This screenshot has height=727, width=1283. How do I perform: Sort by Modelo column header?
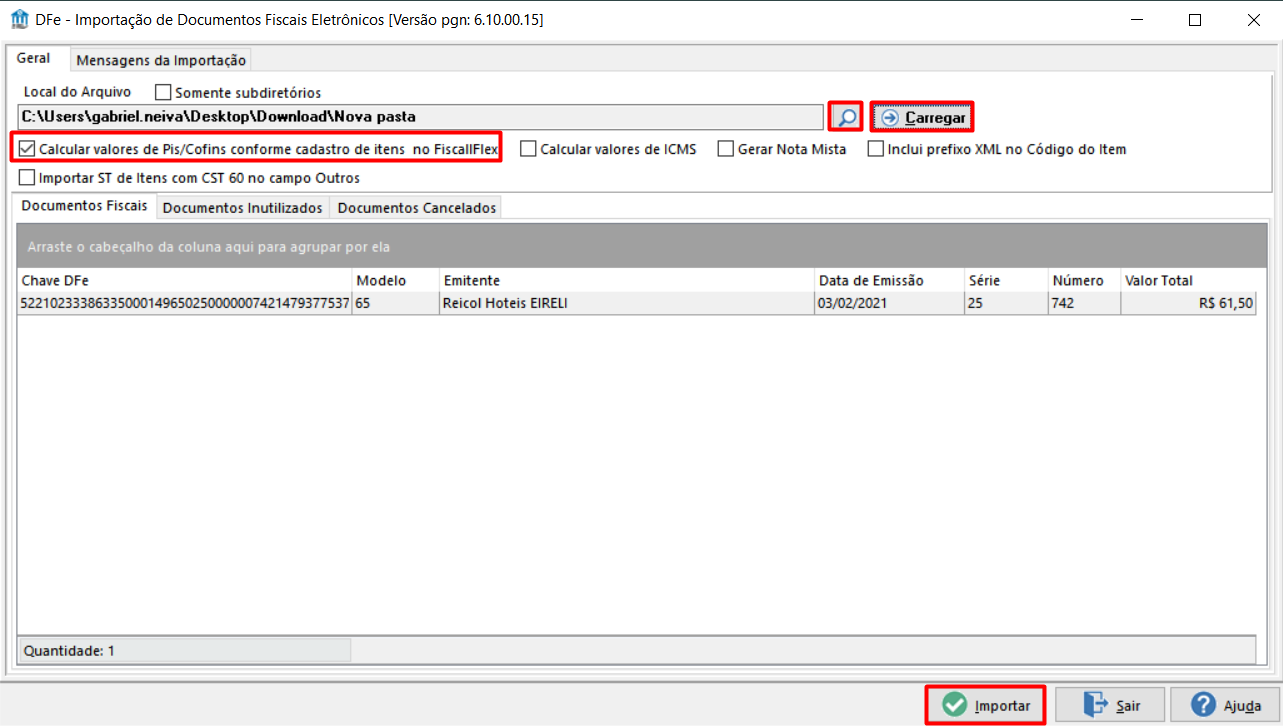[x=396, y=280]
